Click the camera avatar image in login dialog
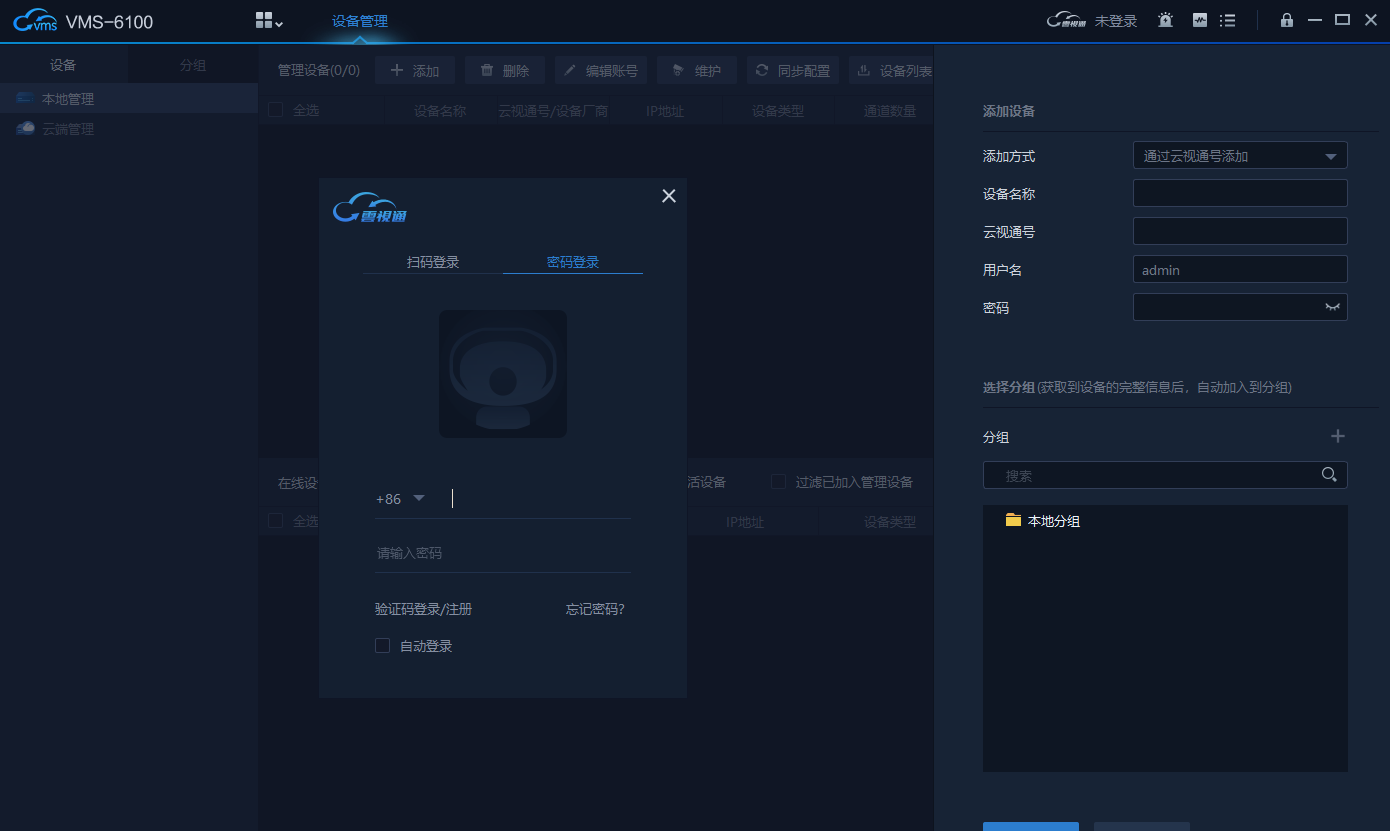 (x=503, y=374)
